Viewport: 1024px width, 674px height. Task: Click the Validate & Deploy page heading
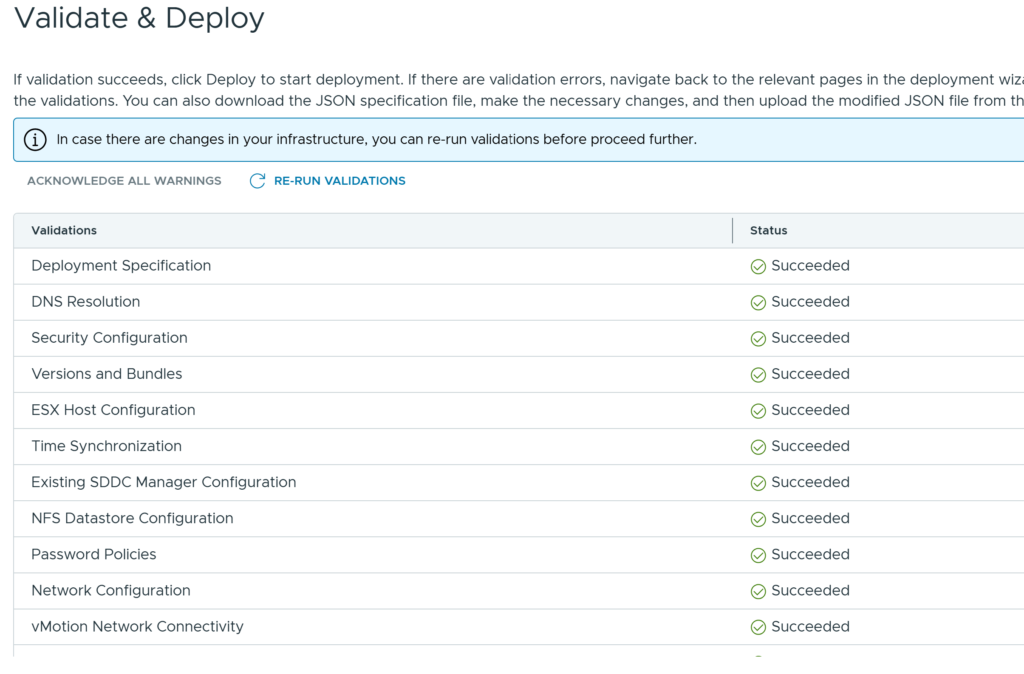pos(139,18)
